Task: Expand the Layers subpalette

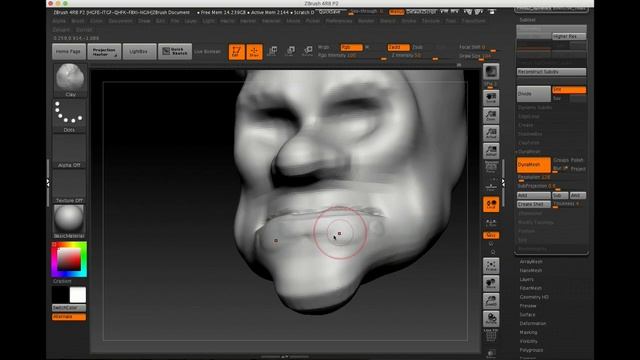Action: point(527,280)
